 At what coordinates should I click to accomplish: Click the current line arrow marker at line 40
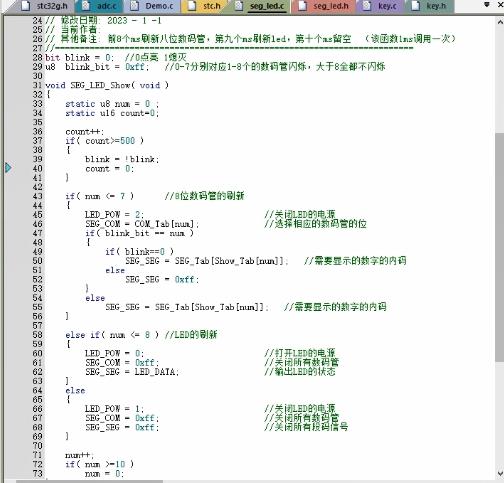coord(8,168)
